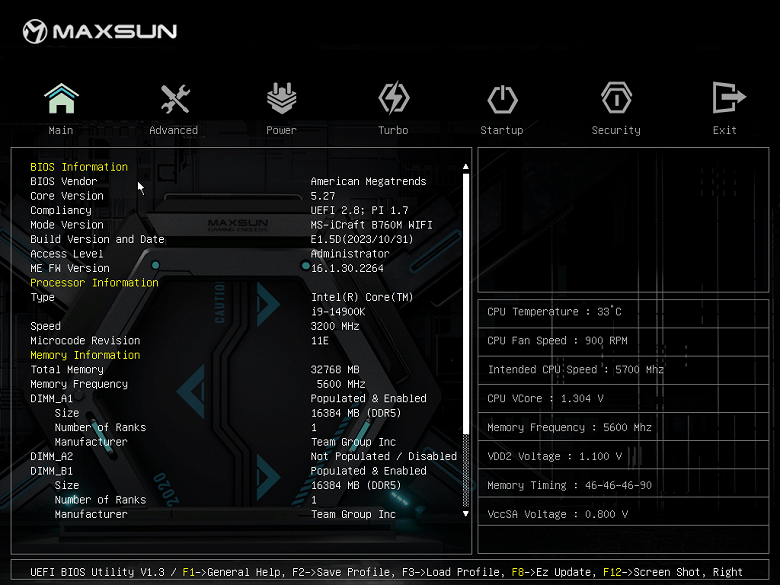Click the Core Version label
Image resolution: width=780 pixels, height=585 pixels.
click(x=67, y=196)
